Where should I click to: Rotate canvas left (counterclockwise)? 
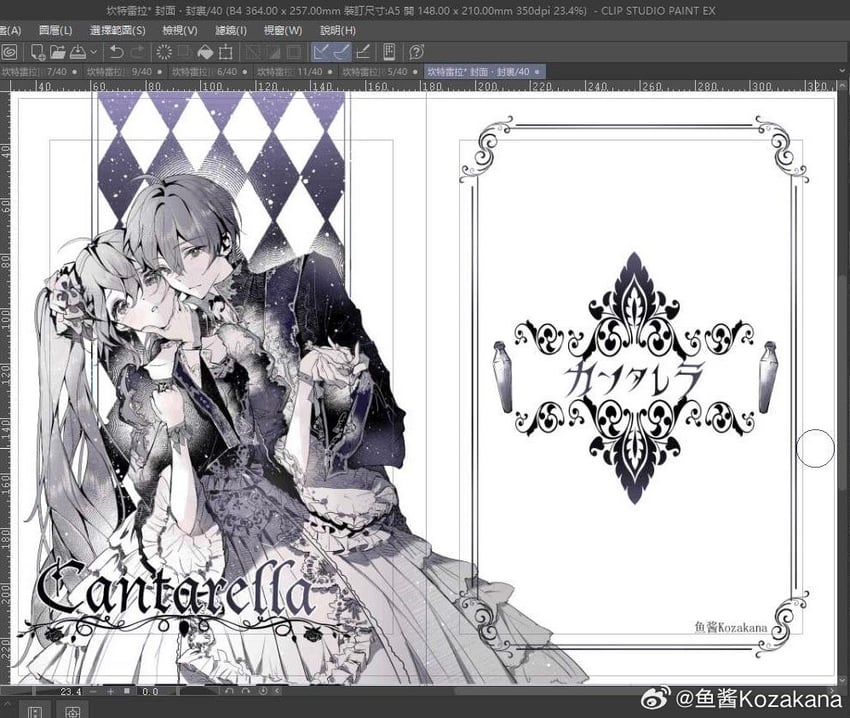coord(229,691)
